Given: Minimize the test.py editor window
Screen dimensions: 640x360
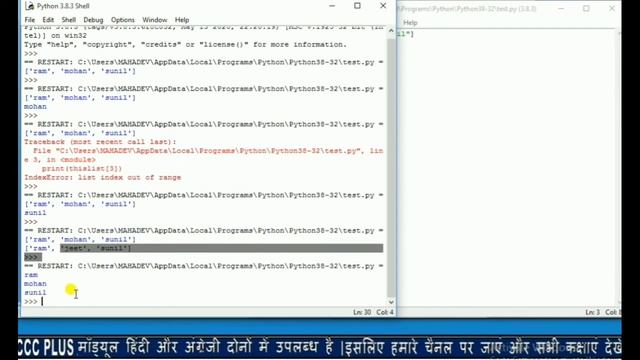Looking at the screenshot, I should click(561, 8).
